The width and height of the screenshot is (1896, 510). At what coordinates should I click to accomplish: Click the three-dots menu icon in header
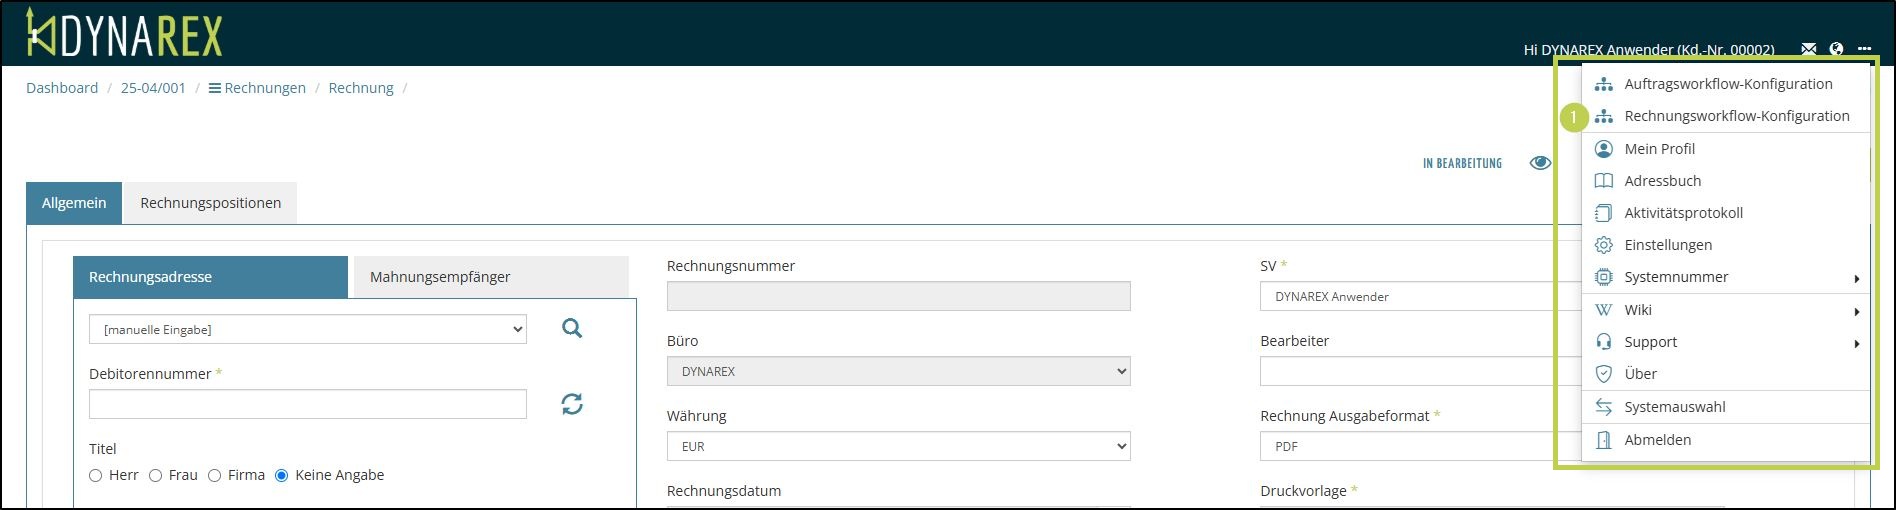(1864, 49)
